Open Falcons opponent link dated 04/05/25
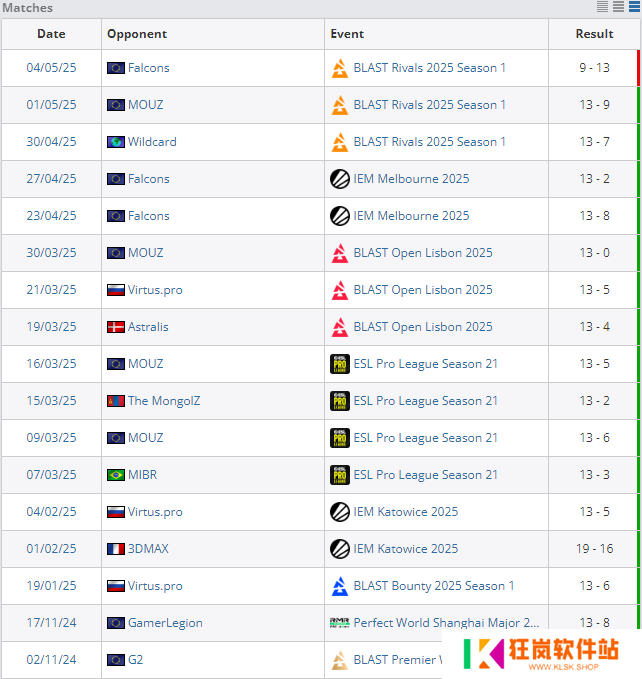Screen dimensions: 642x679 click(148, 68)
